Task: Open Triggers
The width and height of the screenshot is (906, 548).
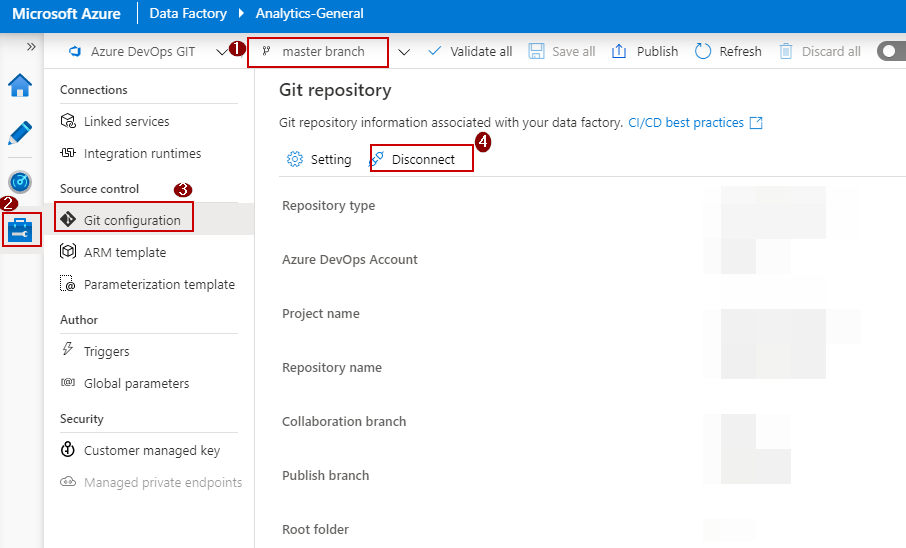Action: pyautogui.click(x=106, y=351)
